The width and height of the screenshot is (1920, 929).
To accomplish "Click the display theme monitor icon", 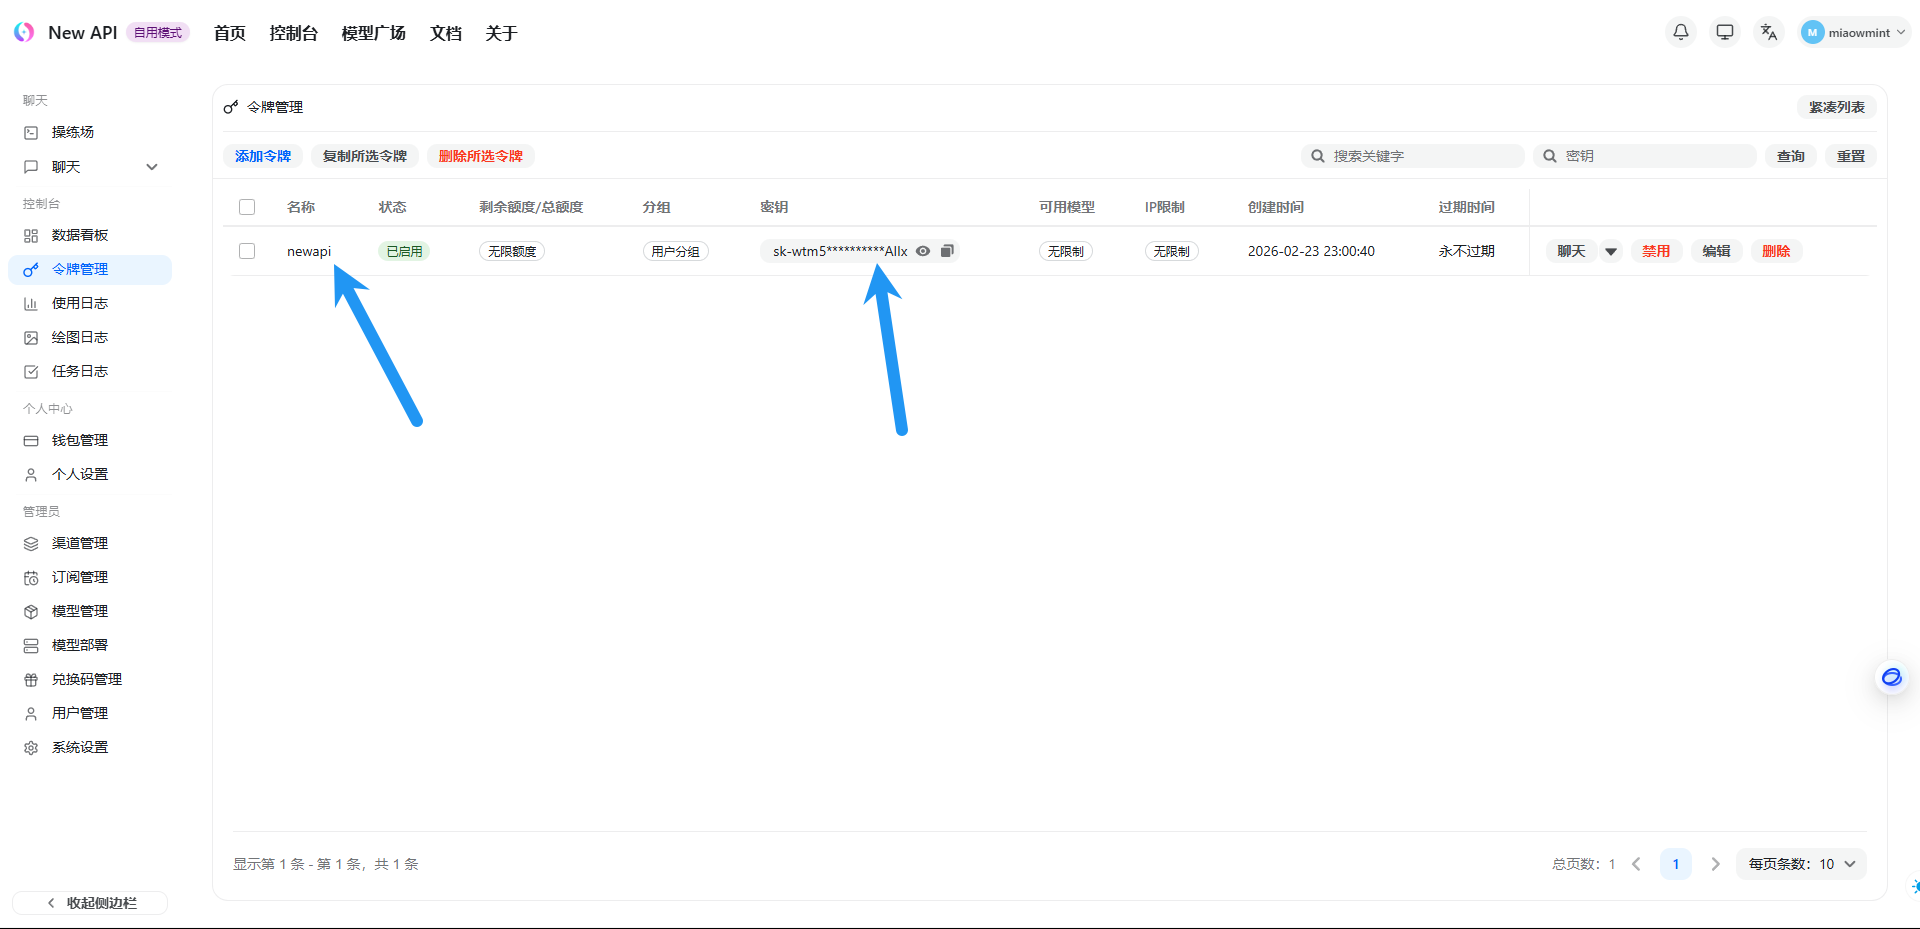I will pyautogui.click(x=1725, y=32).
